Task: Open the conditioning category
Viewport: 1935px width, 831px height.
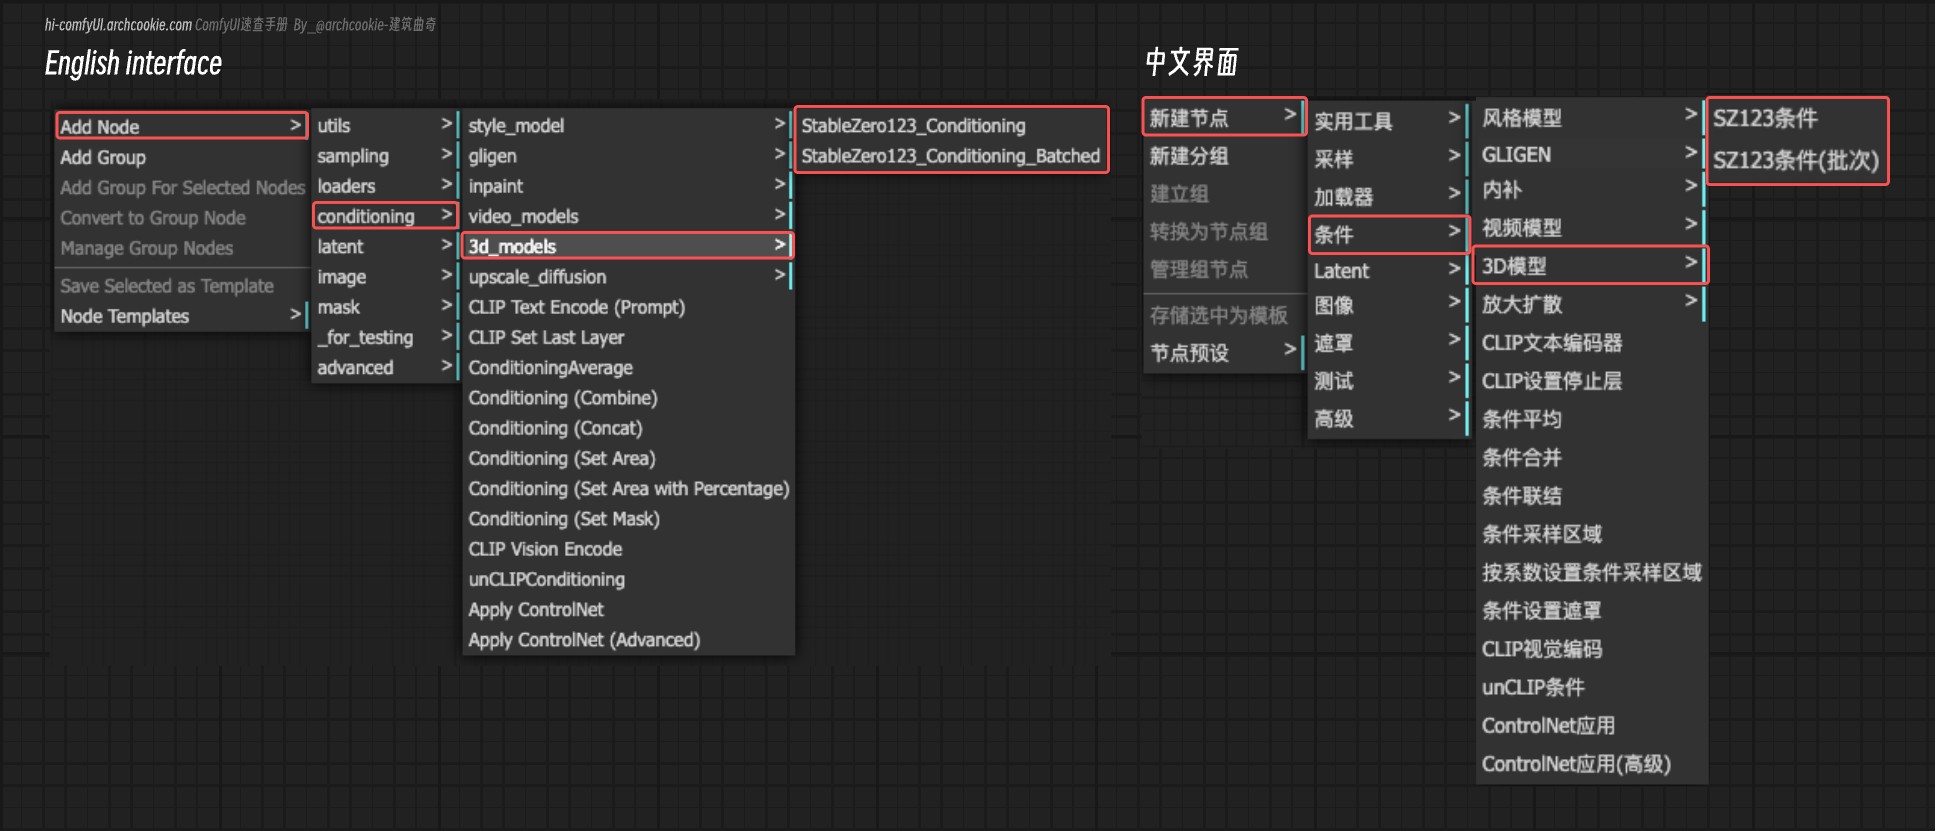Action: pos(385,216)
